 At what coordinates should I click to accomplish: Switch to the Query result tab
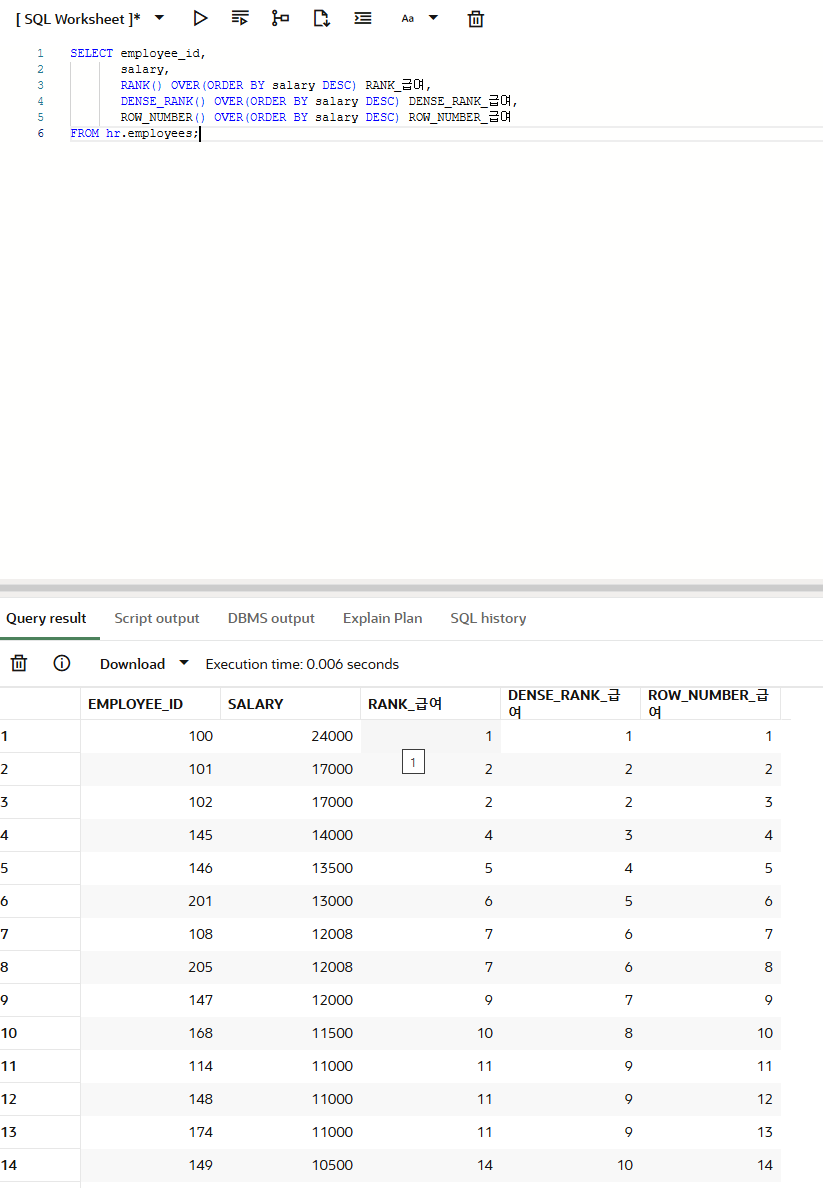pyautogui.click(x=46, y=618)
